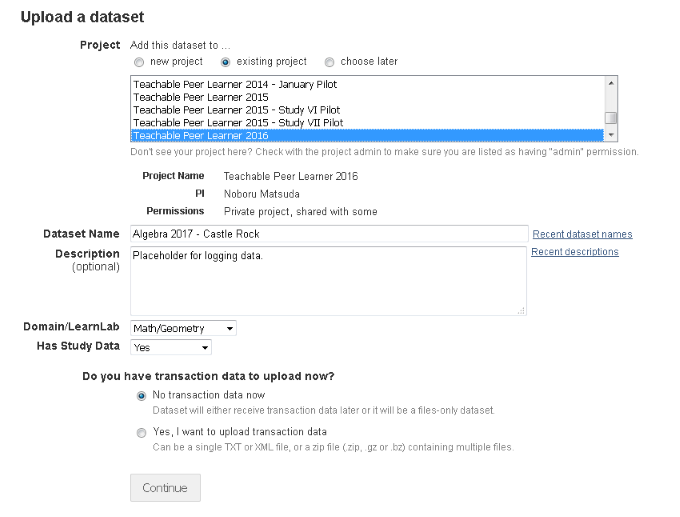The height and width of the screenshot is (517, 680).
Task: Open the "Recent descriptions" link
Action: tap(574, 252)
